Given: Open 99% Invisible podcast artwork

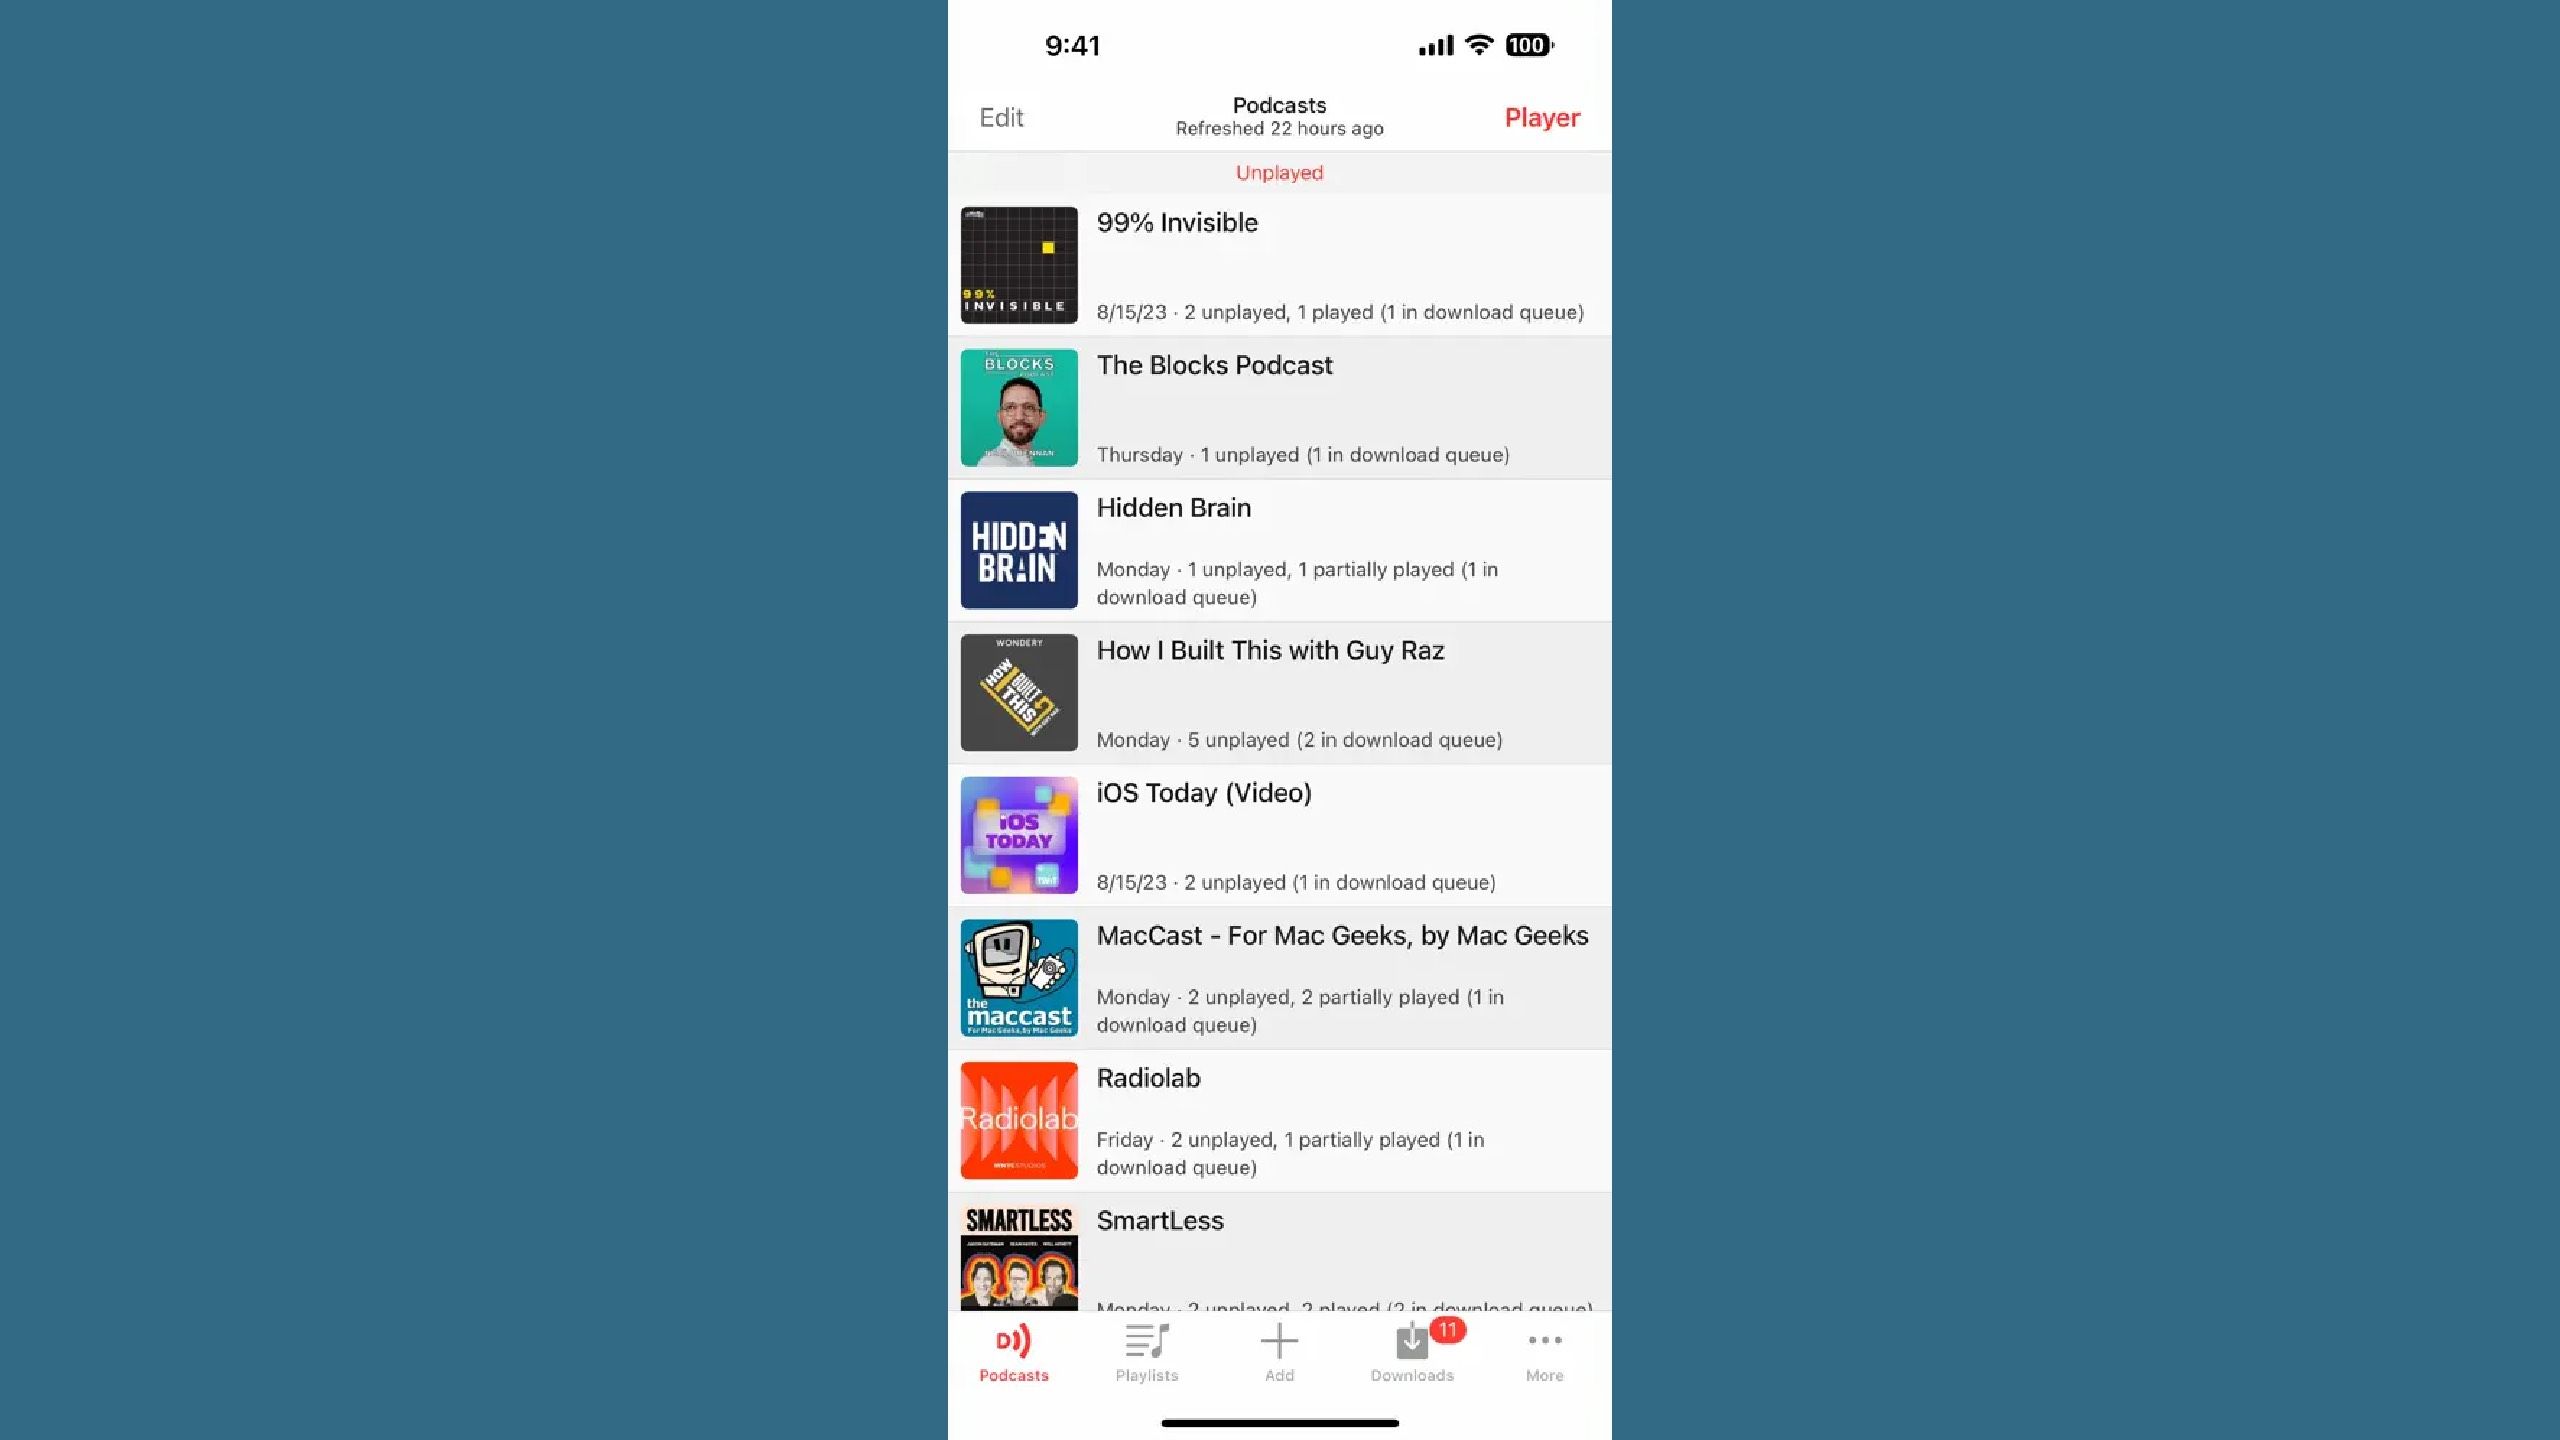Looking at the screenshot, I should click(1018, 264).
